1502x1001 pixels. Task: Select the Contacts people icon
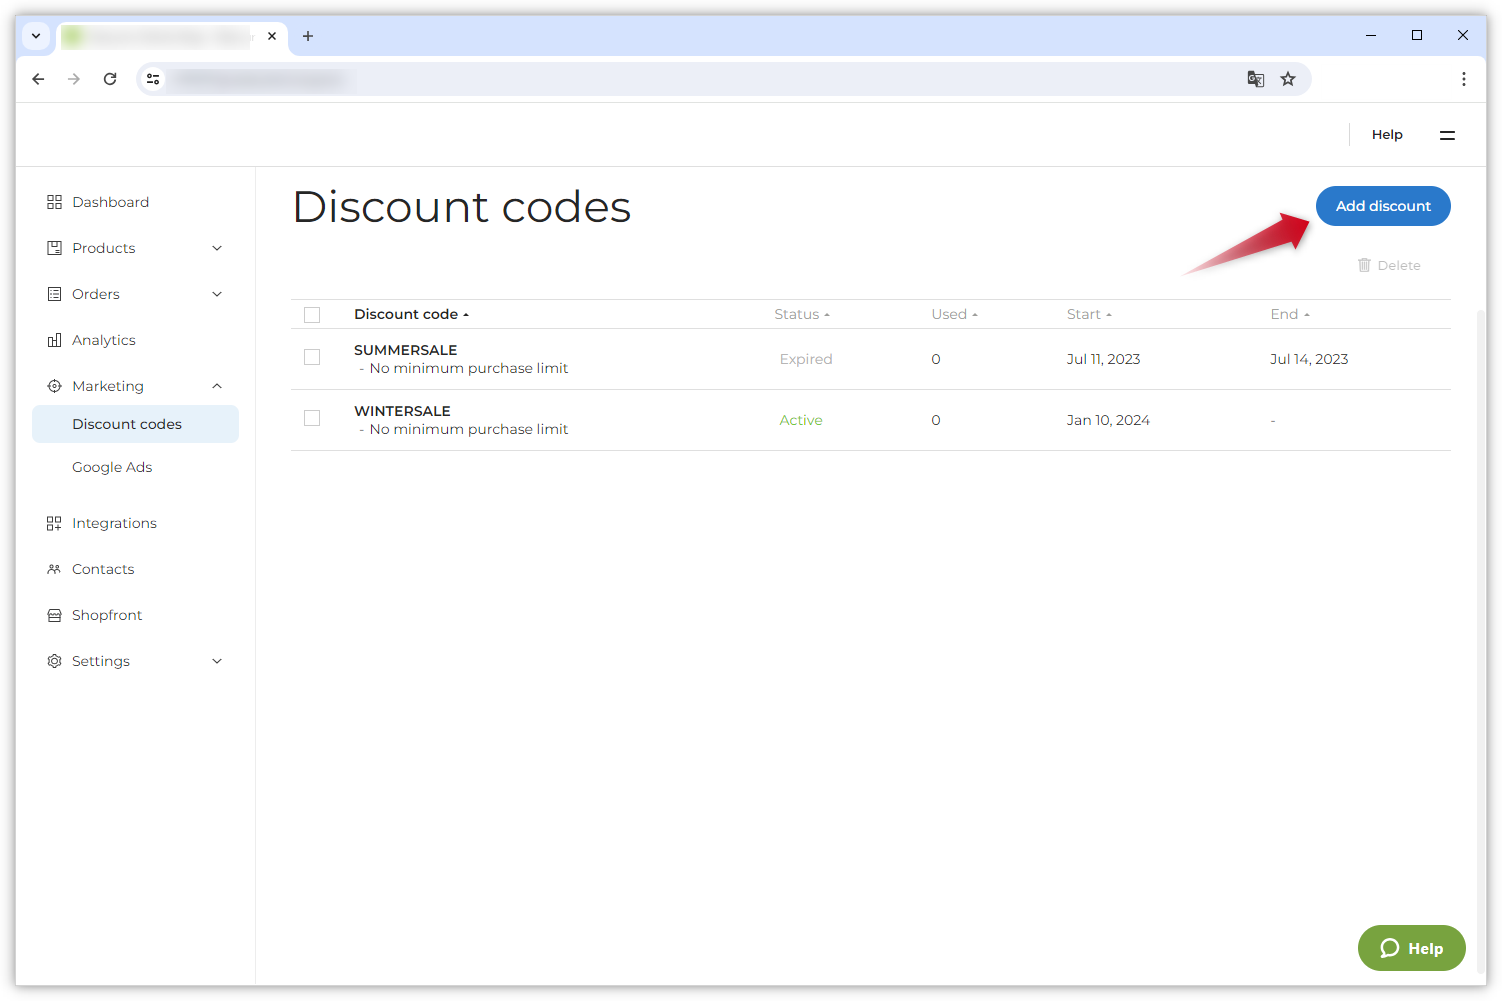[x=55, y=568]
